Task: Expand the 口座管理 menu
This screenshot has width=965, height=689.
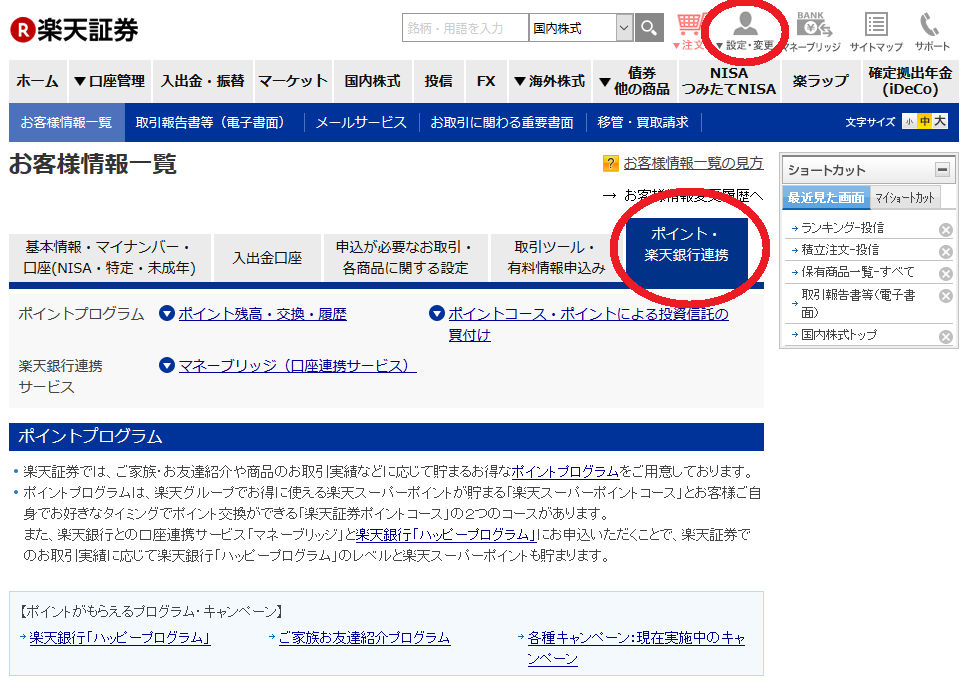Action: pos(109,81)
